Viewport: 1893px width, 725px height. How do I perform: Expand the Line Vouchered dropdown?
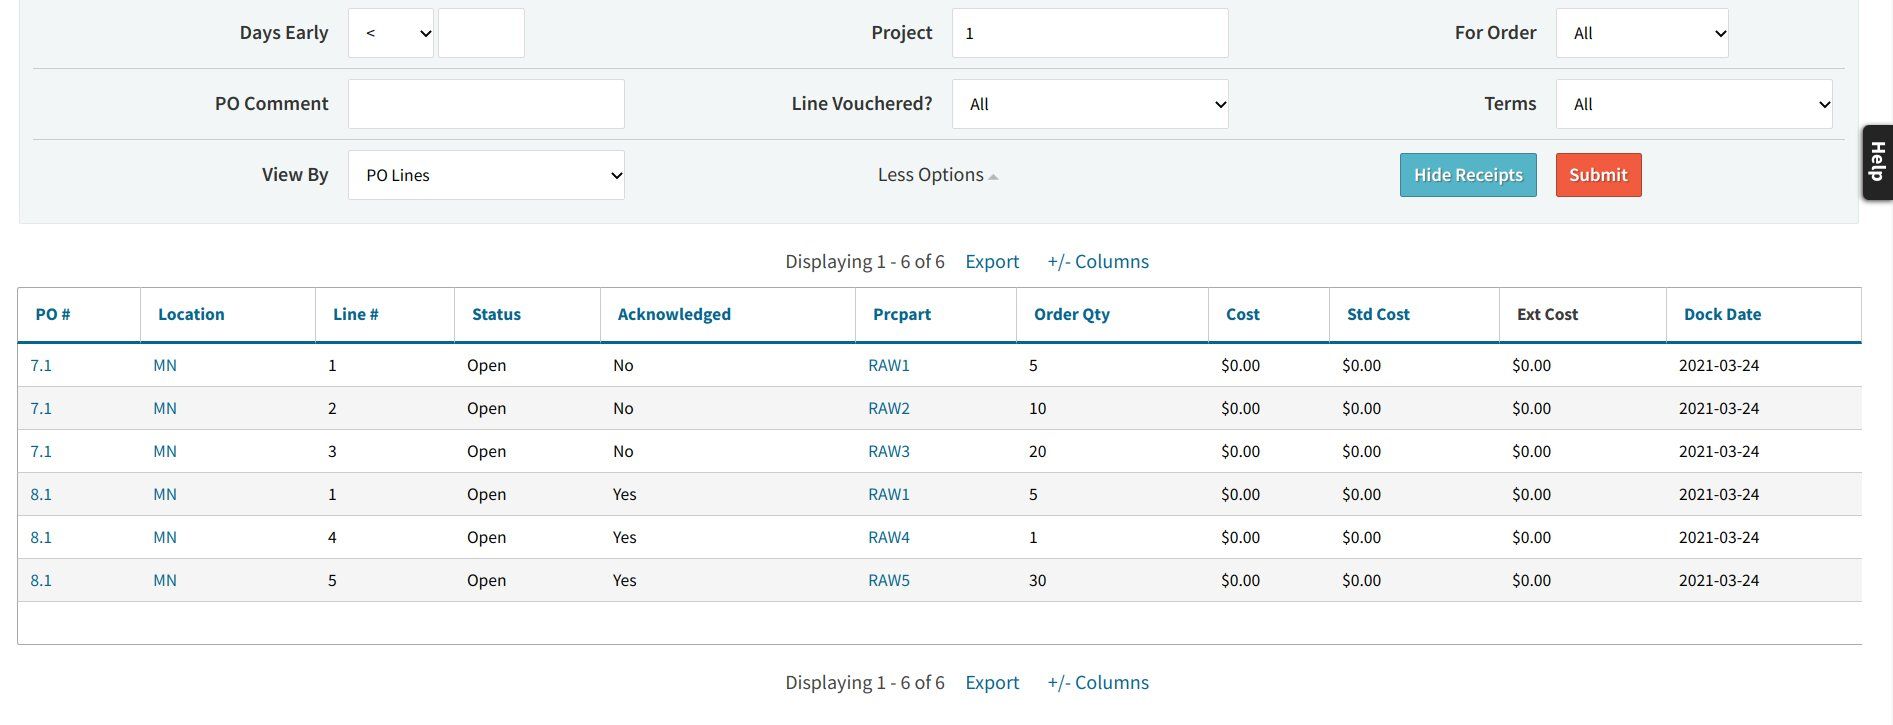1089,104
